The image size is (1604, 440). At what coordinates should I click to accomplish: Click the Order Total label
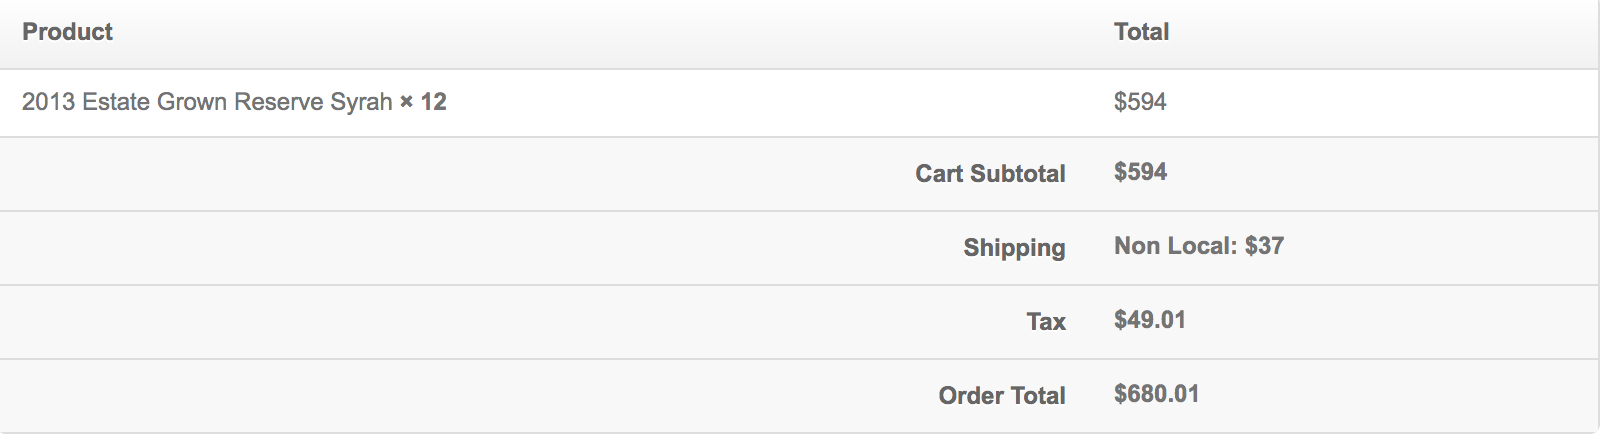pyautogui.click(x=1002, y=396)
